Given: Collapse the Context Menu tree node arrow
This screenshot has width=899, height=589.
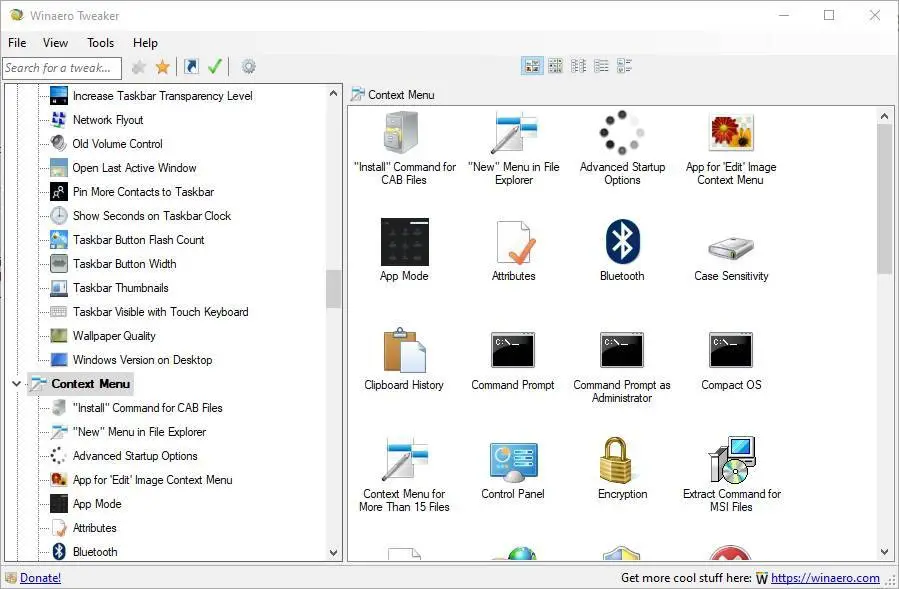Looking at the screenshot, I should tap(16, 384).
